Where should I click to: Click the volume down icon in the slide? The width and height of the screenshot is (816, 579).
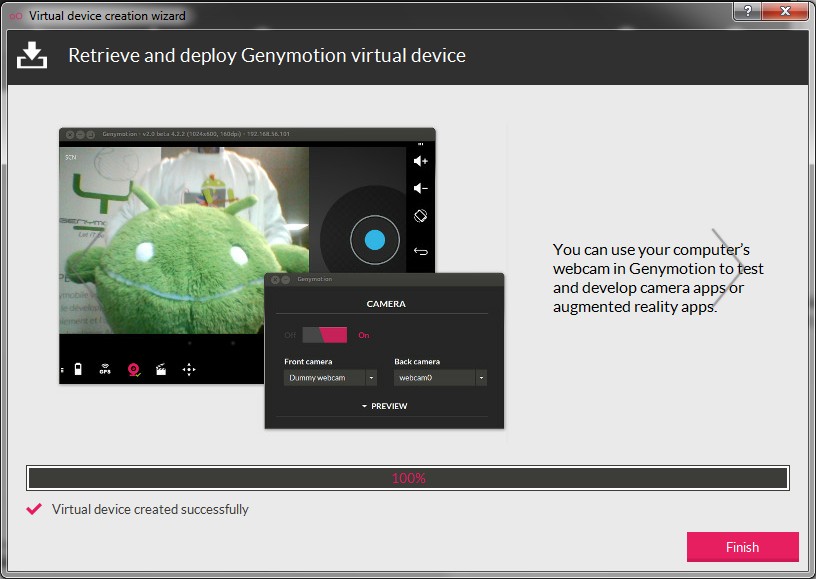click(x=420, y=188)
